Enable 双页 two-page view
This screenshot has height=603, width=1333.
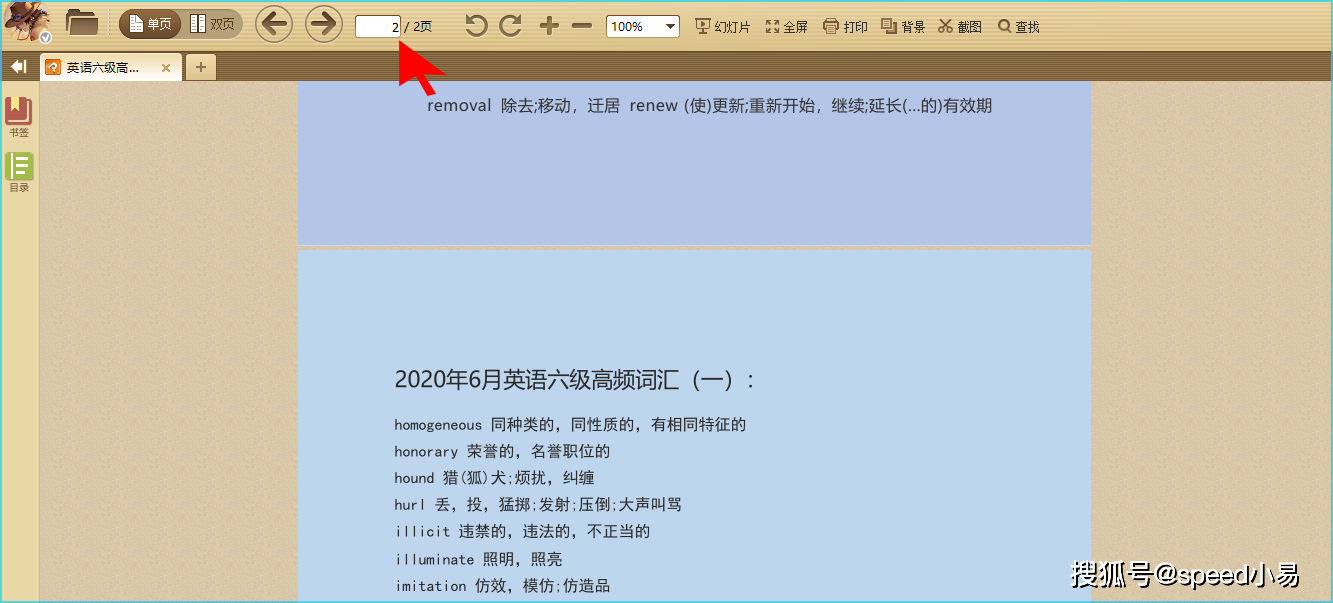click(212, 22)
